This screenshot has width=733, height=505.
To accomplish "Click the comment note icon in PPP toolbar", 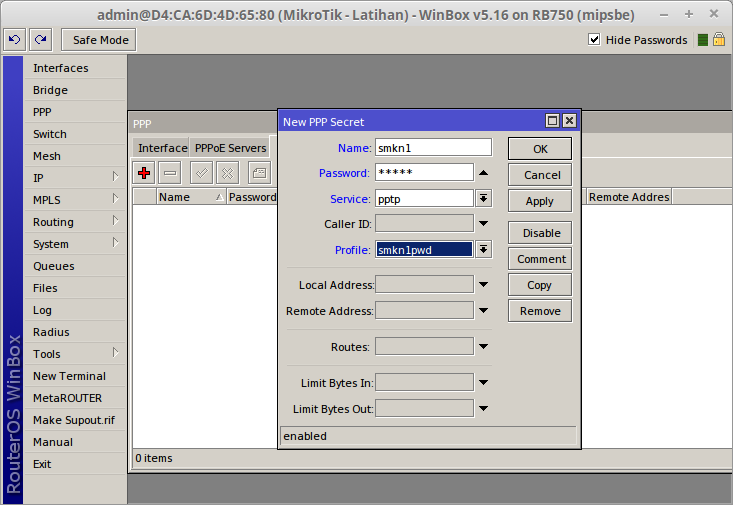I will pyautogui.click(x=259, y=173).
